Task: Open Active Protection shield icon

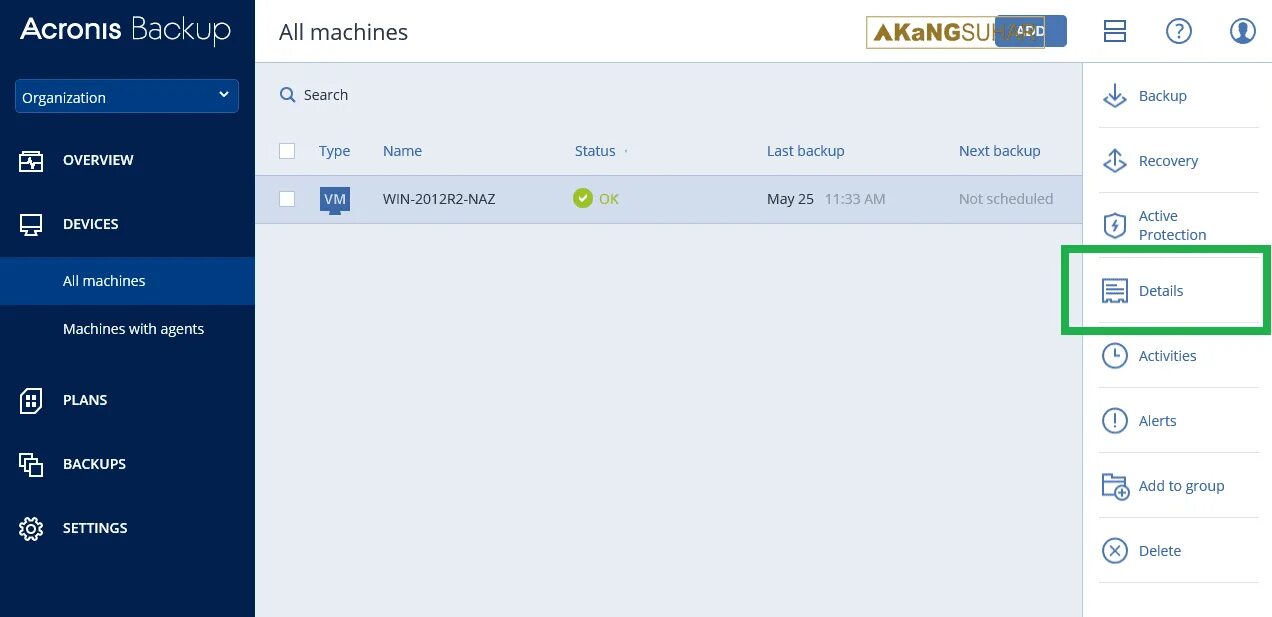Action: click(x=1114, y=225)
